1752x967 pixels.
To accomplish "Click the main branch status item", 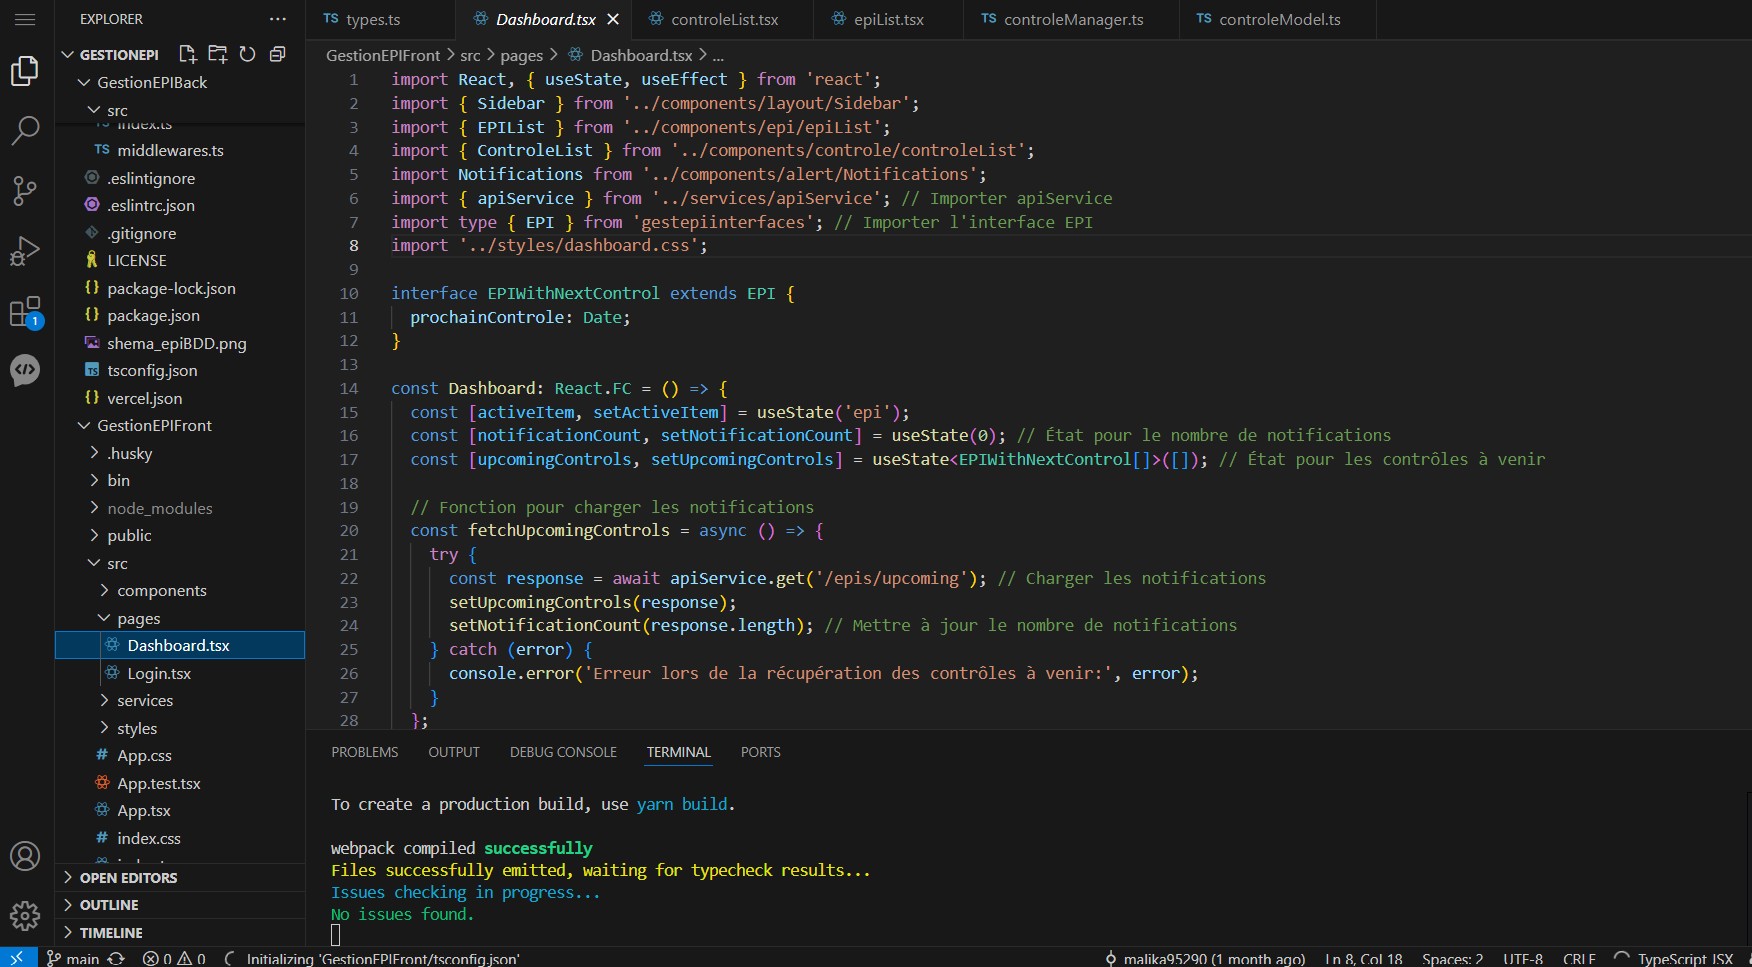I will [73, 958].
